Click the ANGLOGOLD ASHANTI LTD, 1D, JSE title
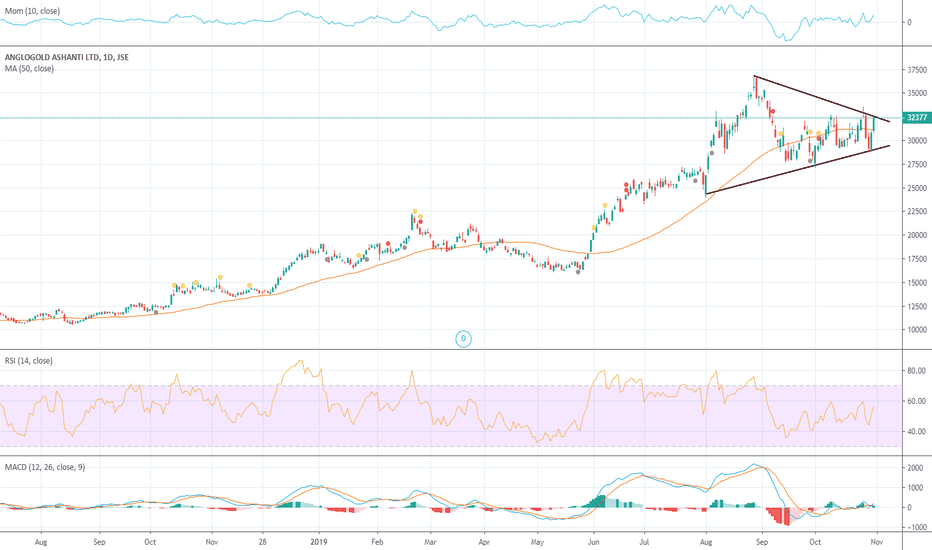The image size is (932, 550). [x=67, y=57]
